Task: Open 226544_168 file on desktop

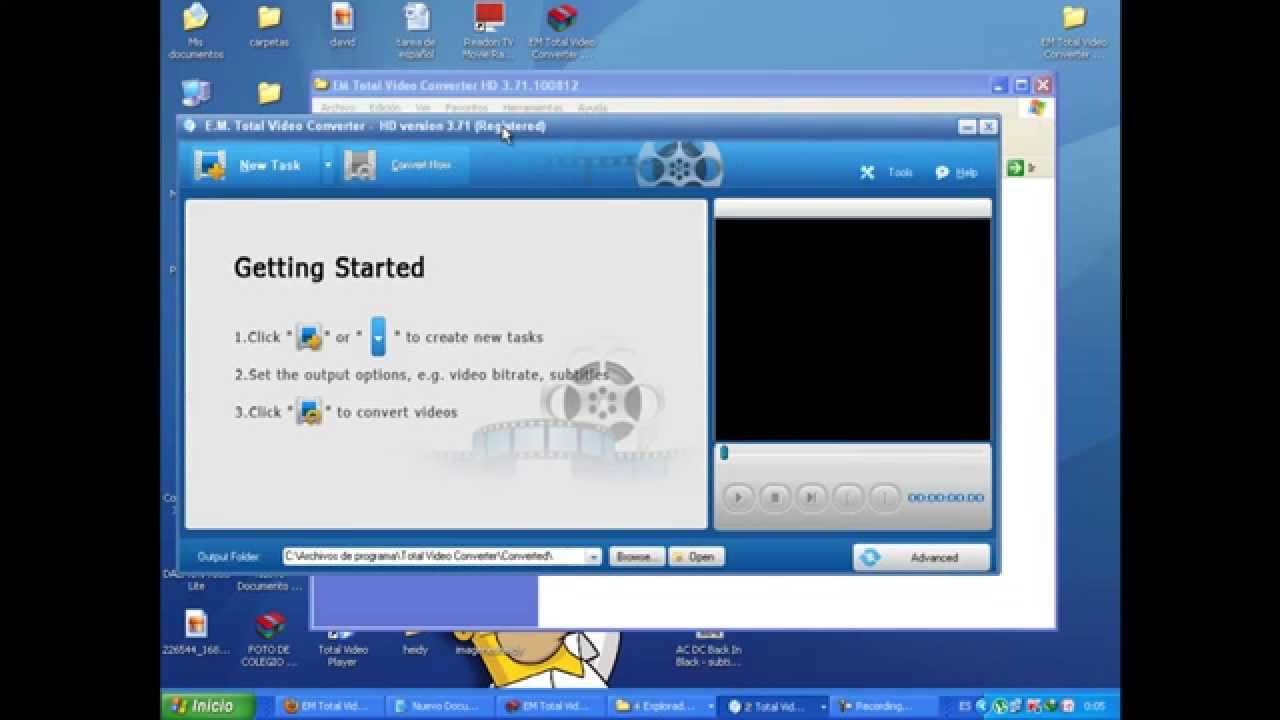Action: click(x=196, y=632)
